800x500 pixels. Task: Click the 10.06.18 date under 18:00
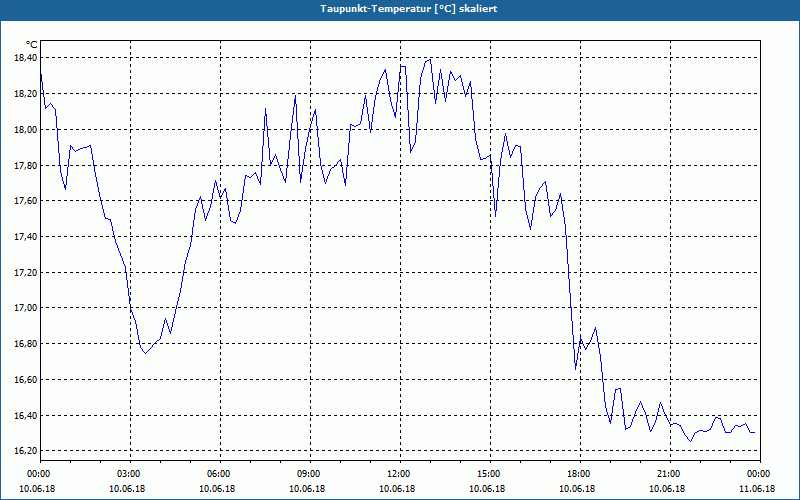[x=577, y=488]
